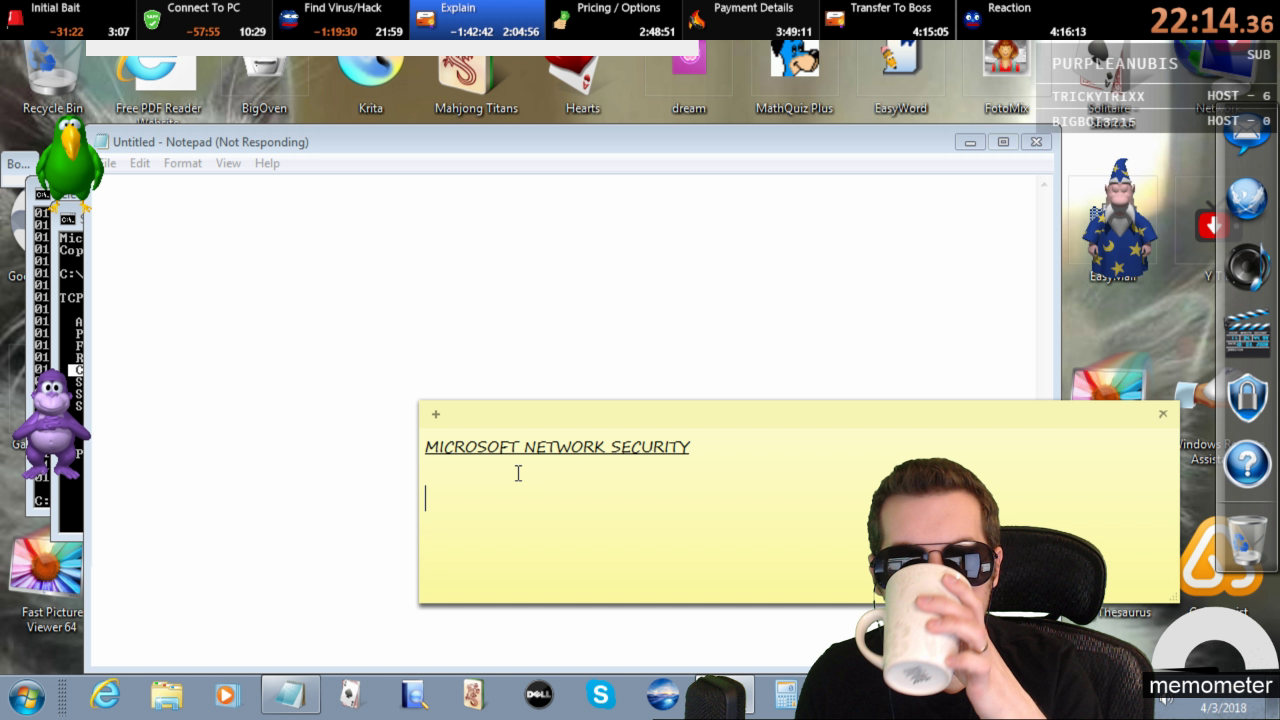This screenshot has width=1280, height=720.
Task: Click the Show hidden desktop grip on taskbar
Action: 62,695
